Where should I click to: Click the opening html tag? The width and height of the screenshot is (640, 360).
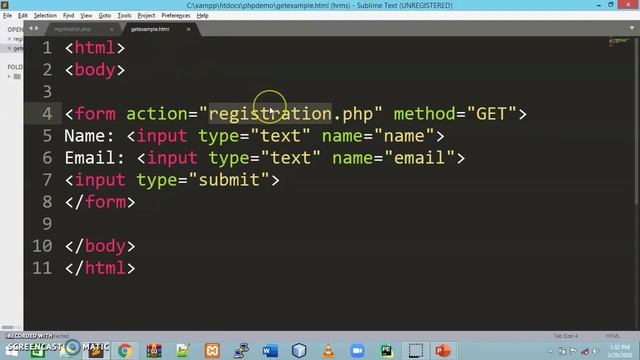click(x=95, y=48)
